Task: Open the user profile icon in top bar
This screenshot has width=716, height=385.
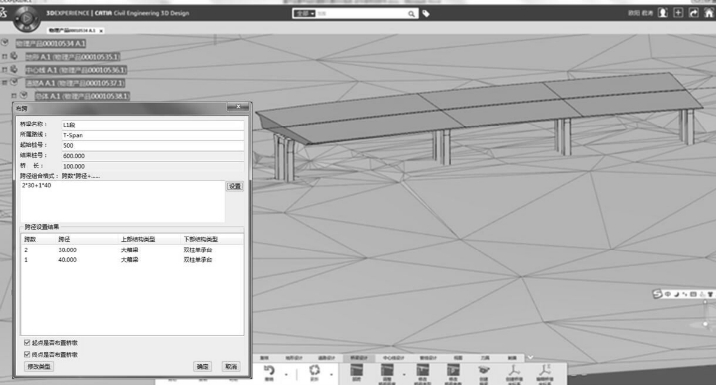Action: click(x=663, y=13)
